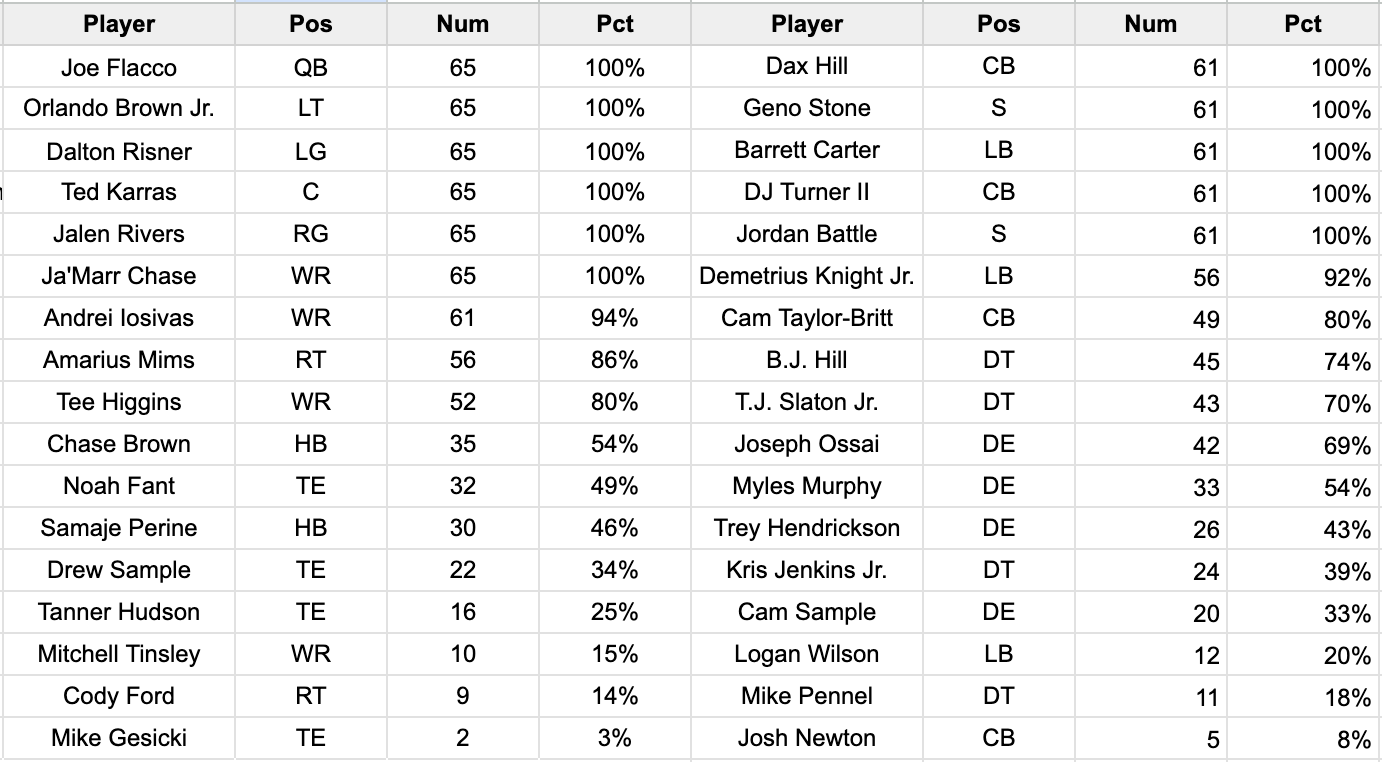This screenshot has width=1382, height=762.
Task: Select the Tee Higgins cell
Action: click(118, 402)
